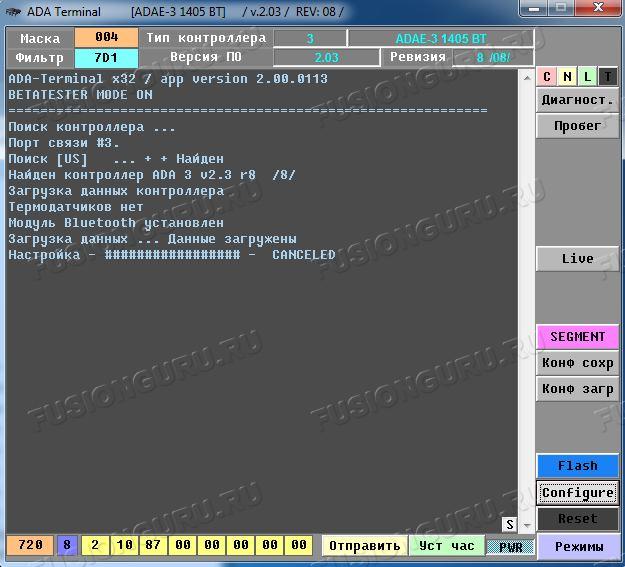Image resolution: width=625 pixels, height=567 pixels.
Task: Click the 720 CAN ID field
Action: 30,545
